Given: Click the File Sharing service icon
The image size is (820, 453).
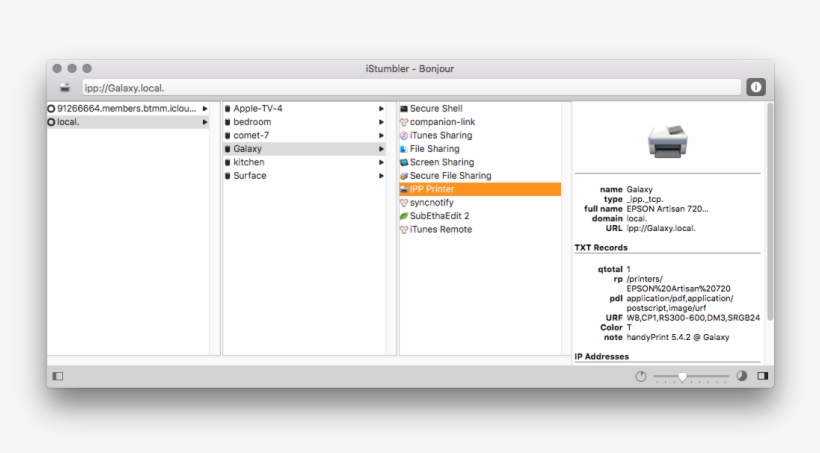Looking at the screenshot, I should 404,149.
